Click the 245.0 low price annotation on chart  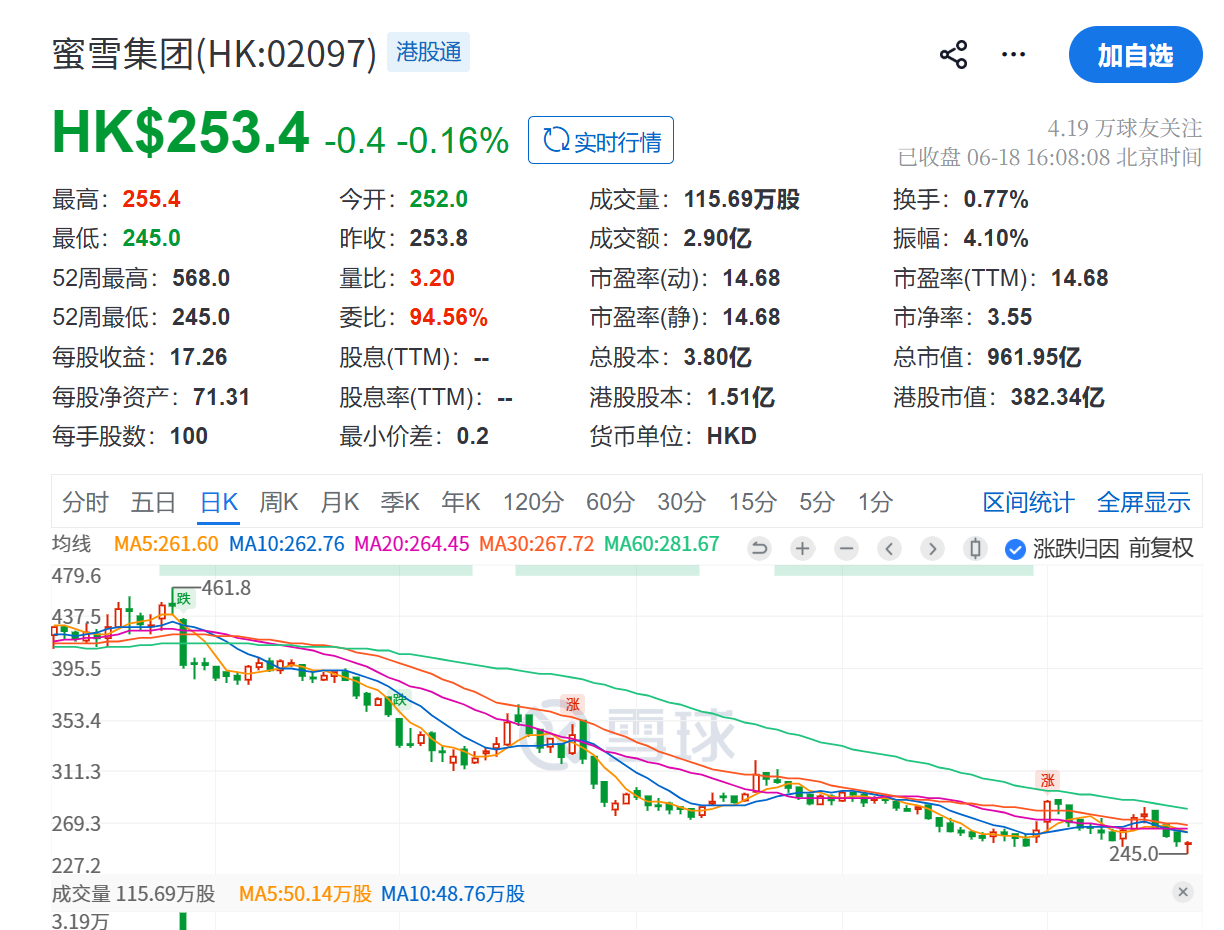coord(1133,854)
